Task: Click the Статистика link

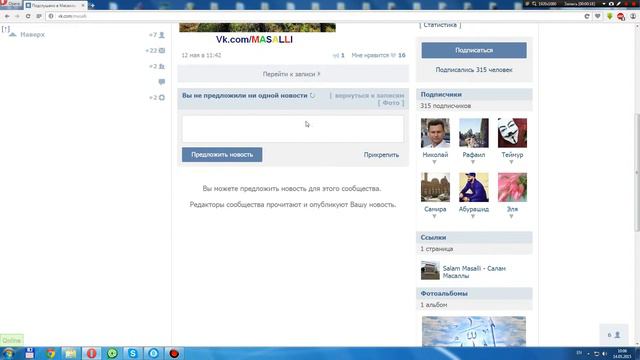Action: point(440,25)
